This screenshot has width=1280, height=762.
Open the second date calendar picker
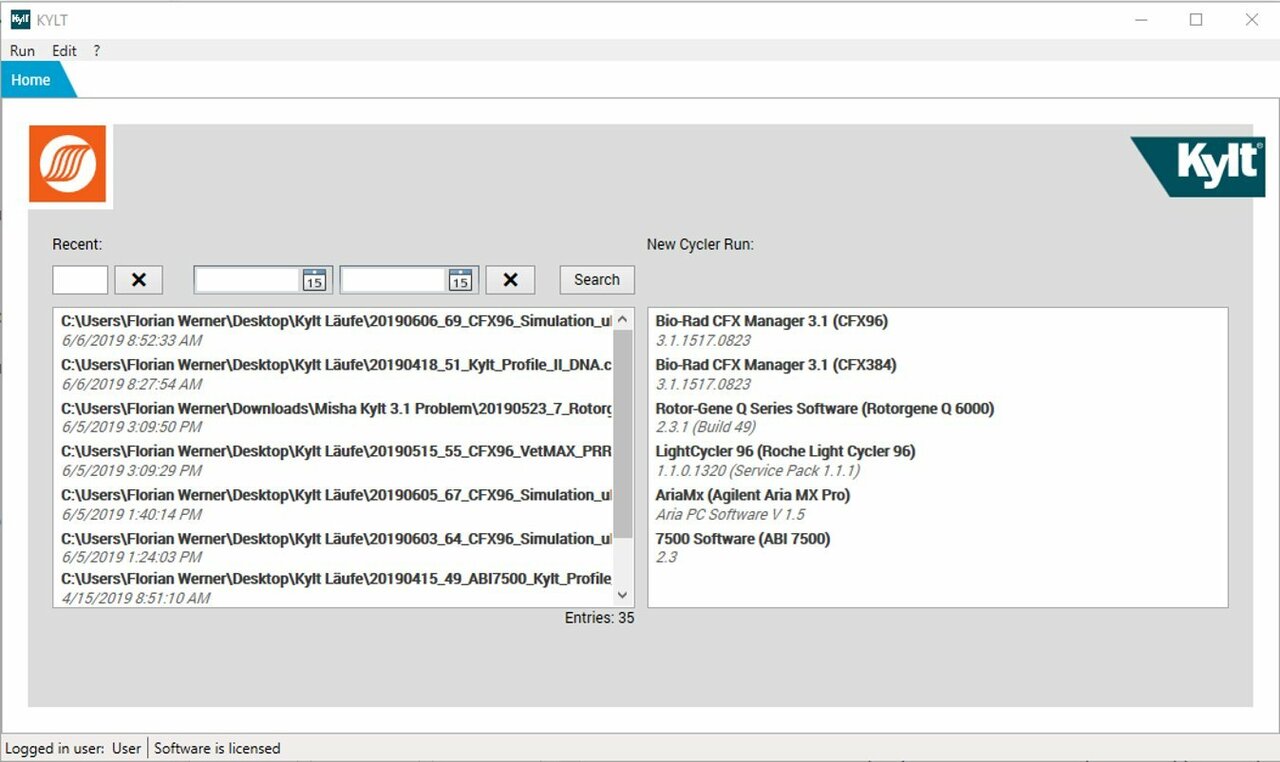[x=460, y=280]
